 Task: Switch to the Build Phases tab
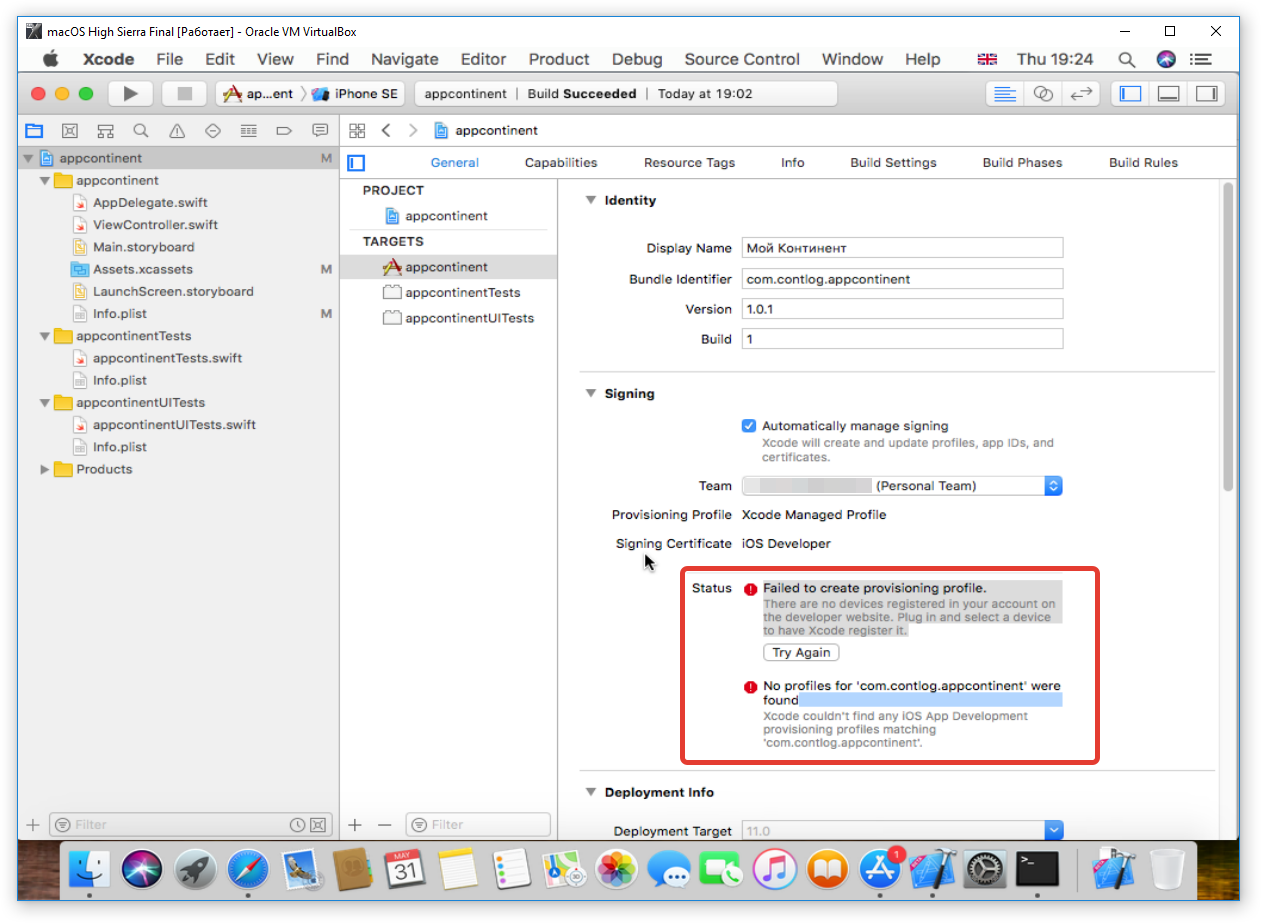click(1022, 163)
